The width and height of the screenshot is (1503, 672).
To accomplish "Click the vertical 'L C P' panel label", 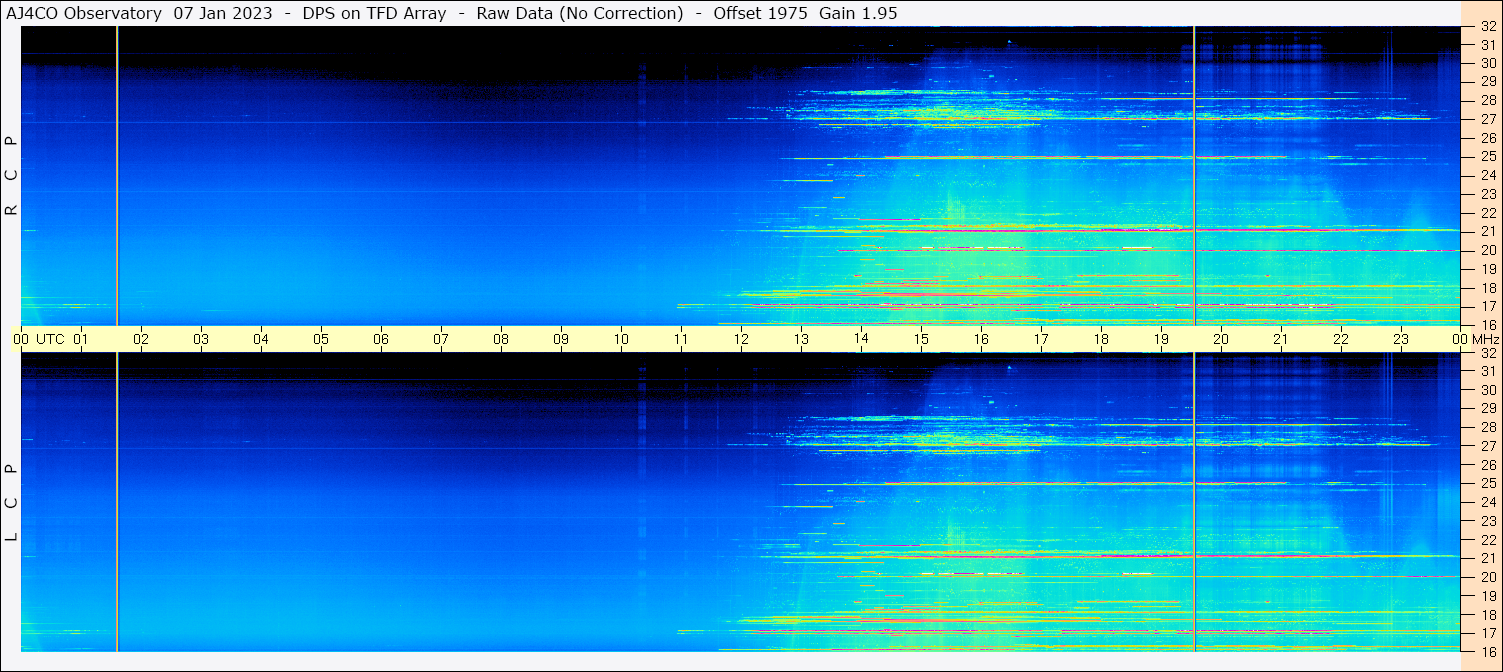I will coord(11,502).
